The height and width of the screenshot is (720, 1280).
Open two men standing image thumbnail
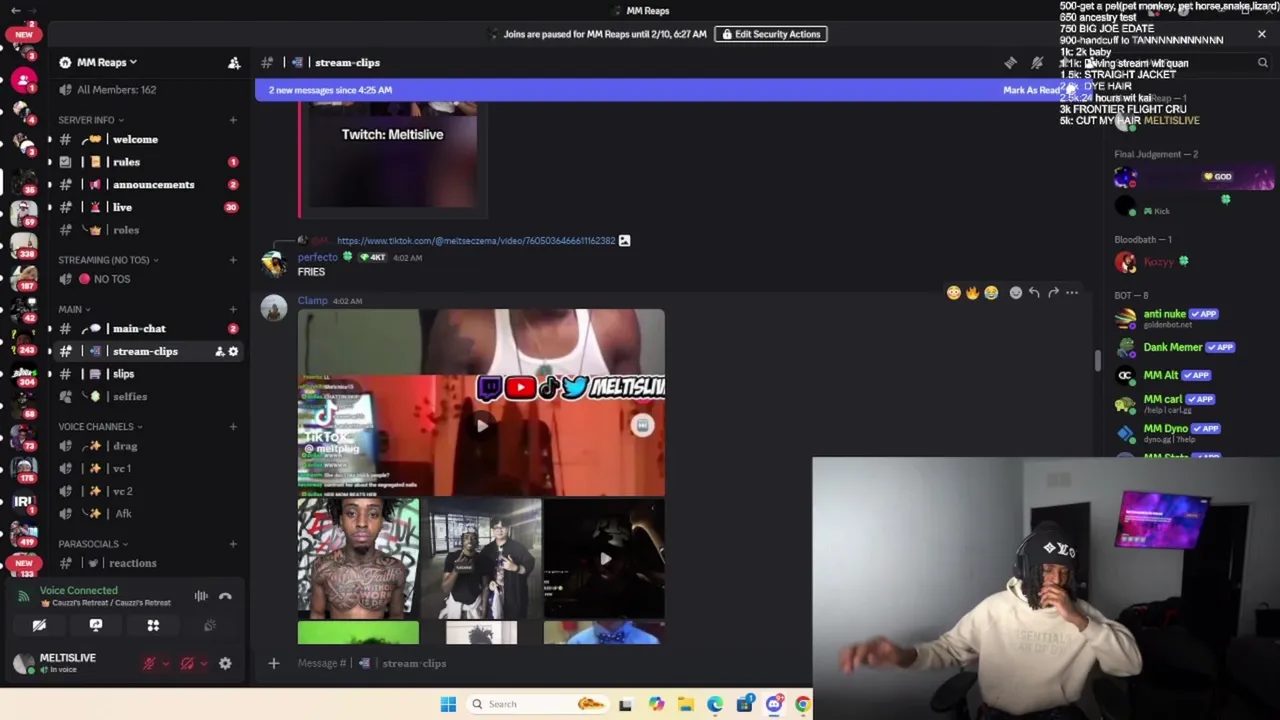point(481,559)
